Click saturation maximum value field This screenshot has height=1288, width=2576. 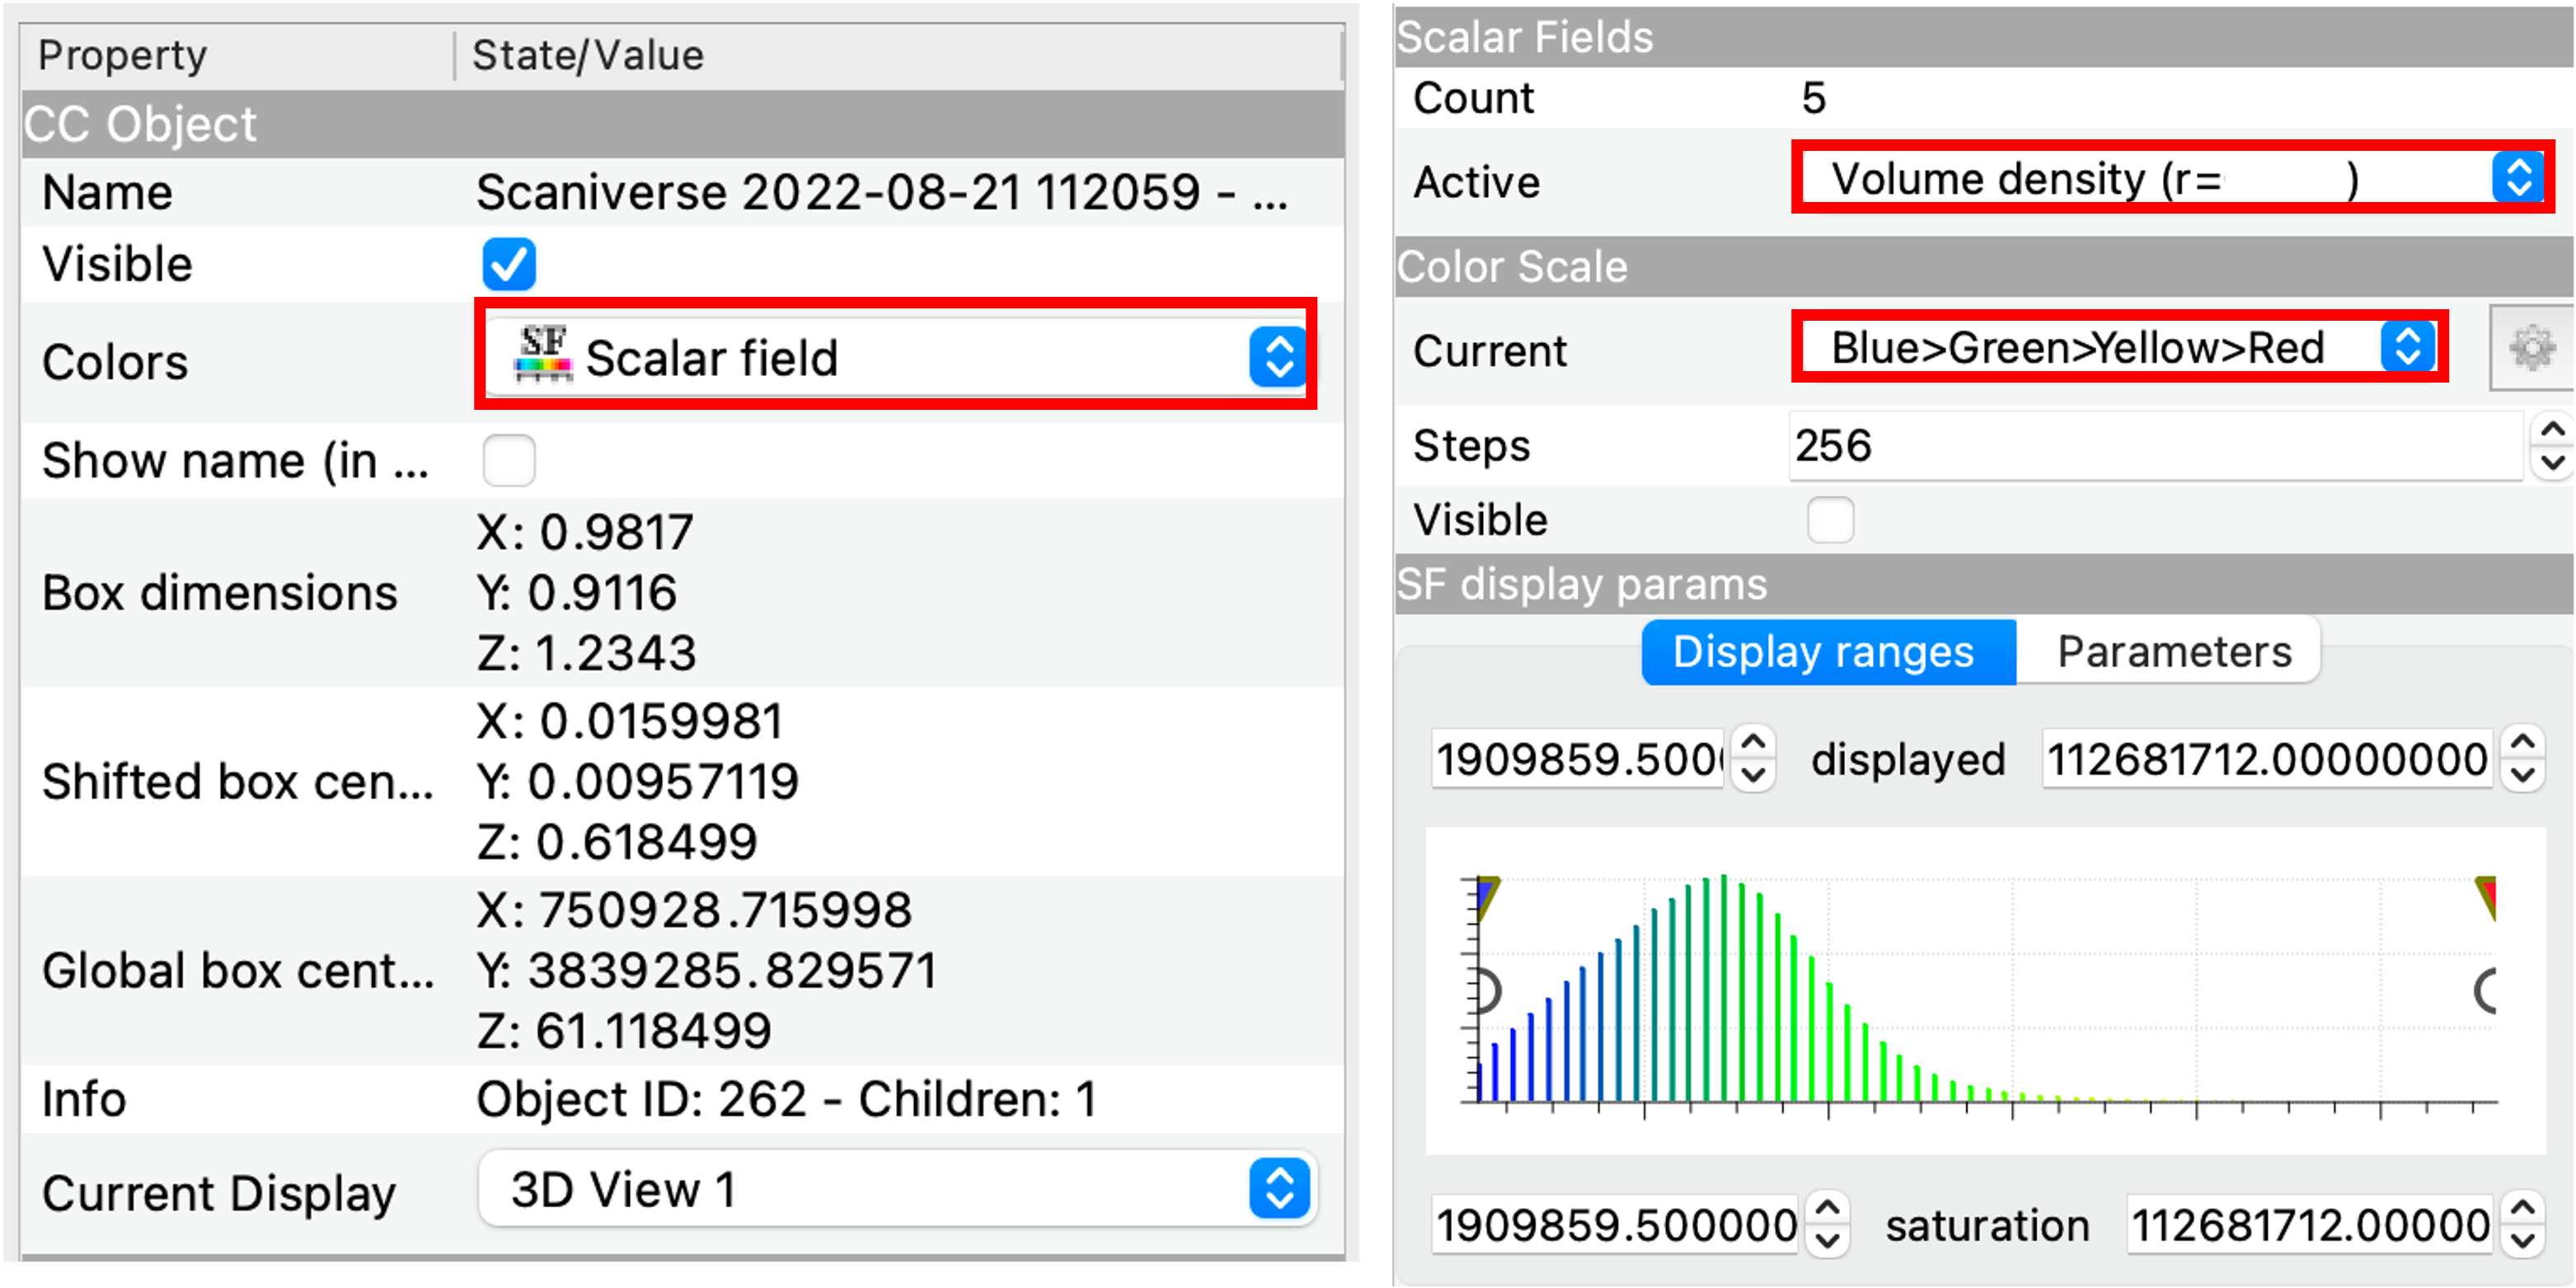pos(2308,1224)
